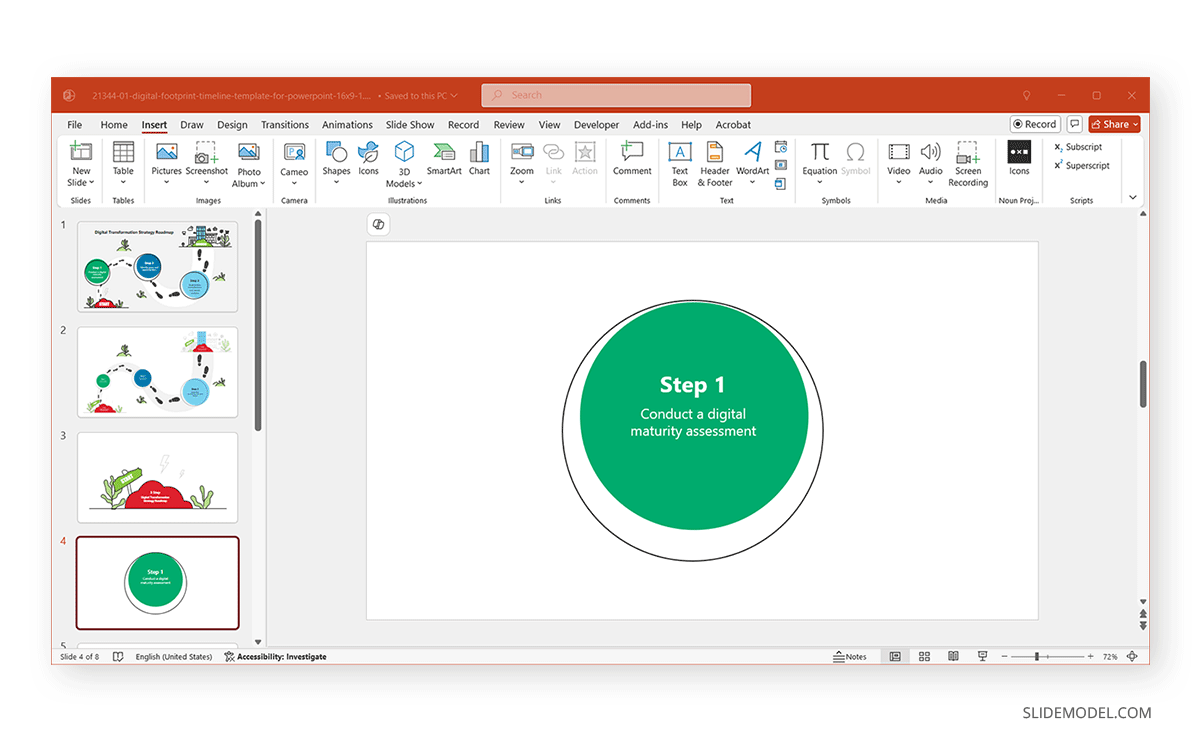Click the New Slide icon

(x=81, y=152)
